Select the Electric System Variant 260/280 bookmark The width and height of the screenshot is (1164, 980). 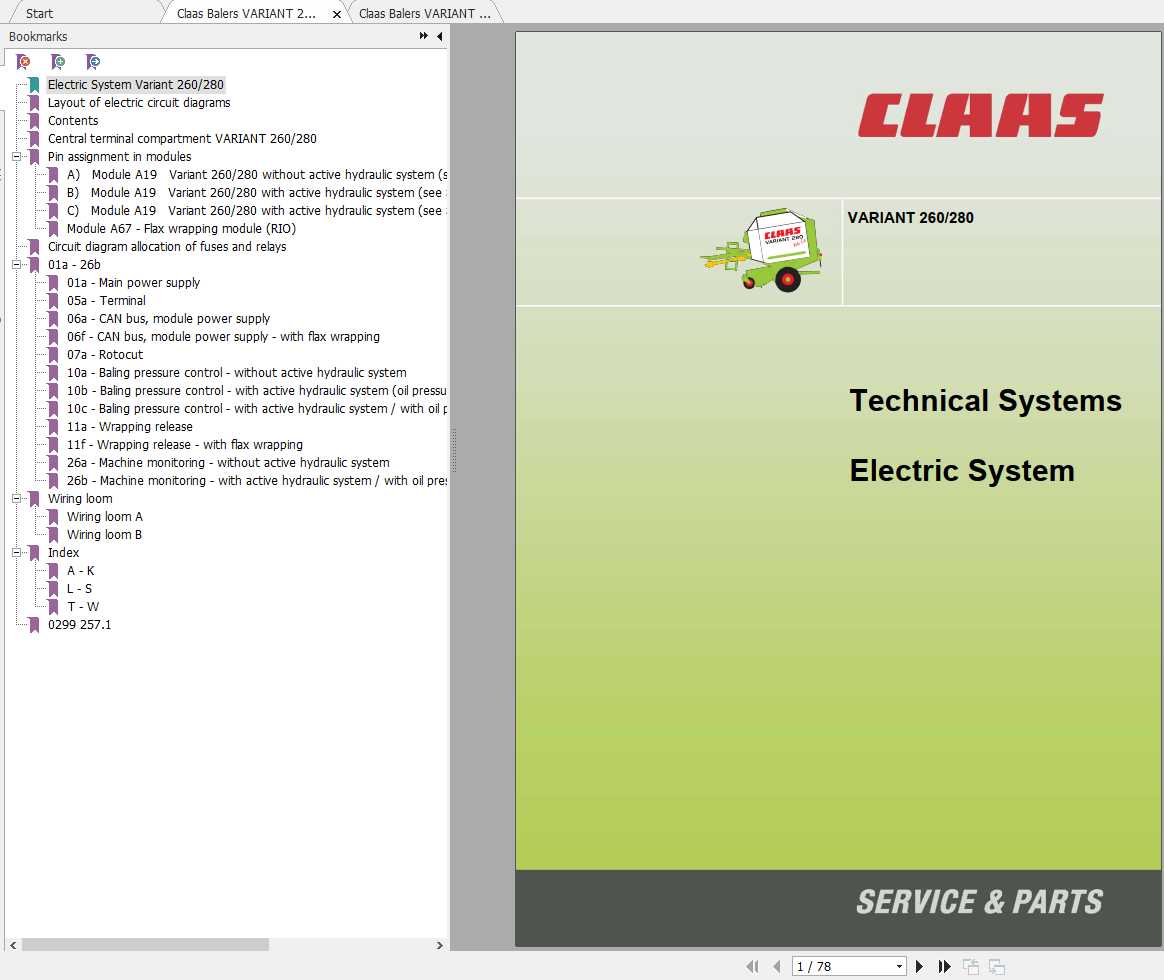point(135,84)
